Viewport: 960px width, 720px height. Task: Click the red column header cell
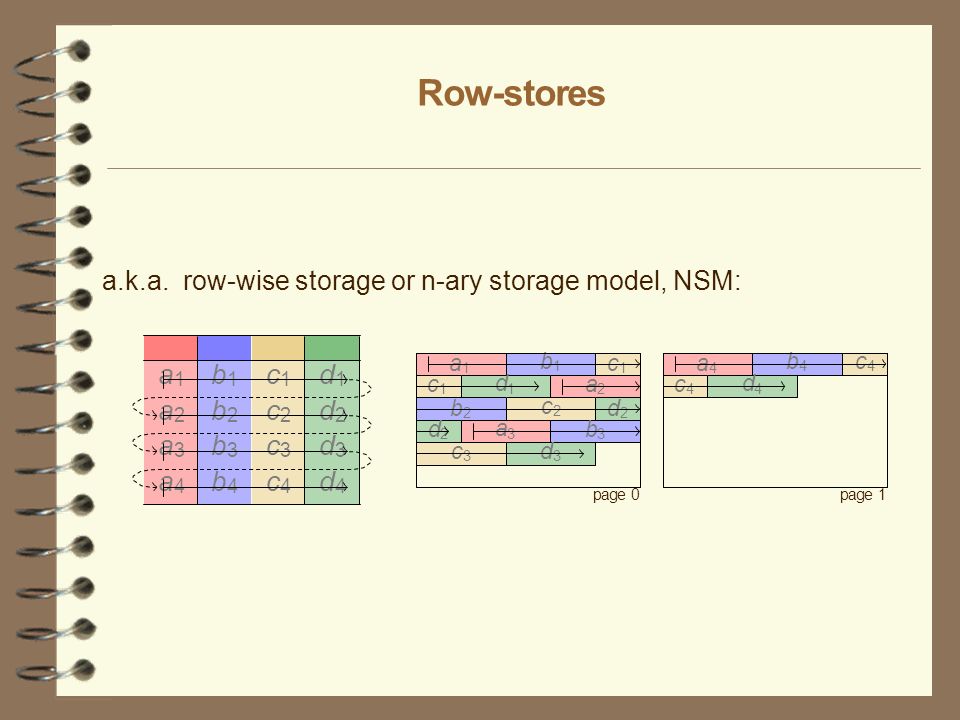(x=171, y=348)
